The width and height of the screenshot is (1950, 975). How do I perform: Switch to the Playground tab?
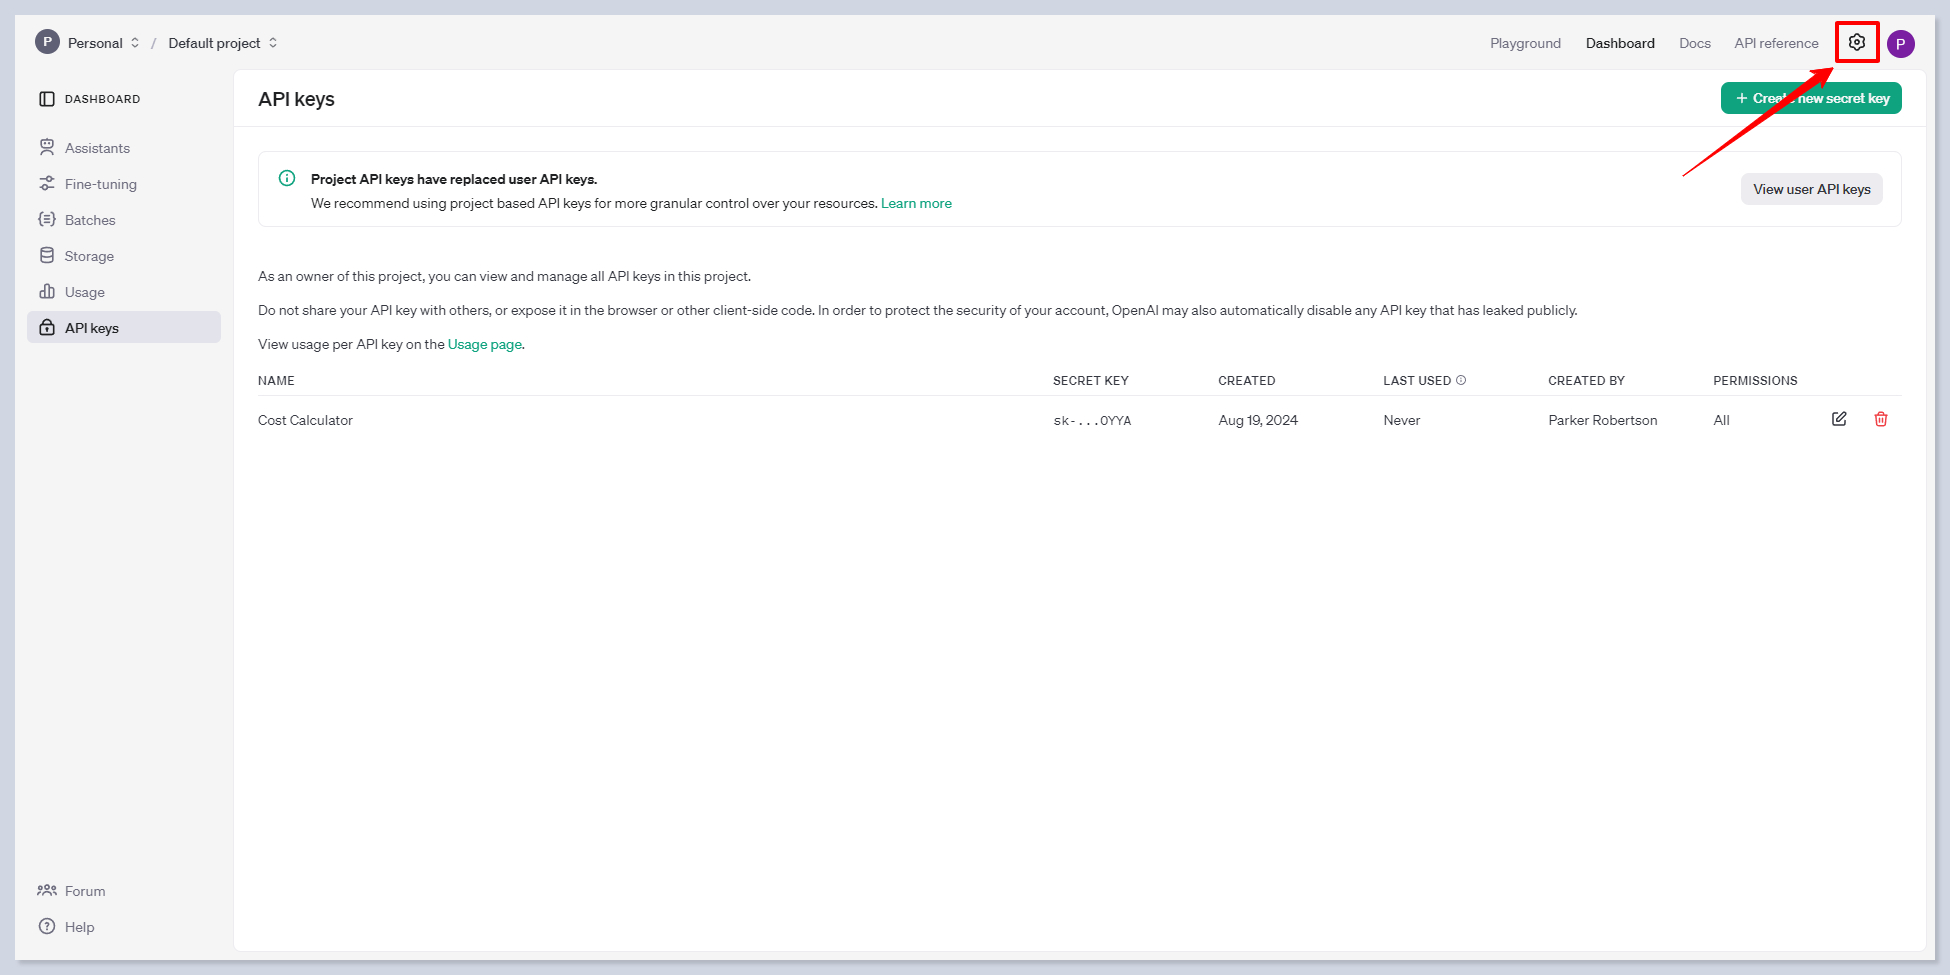click(x=1525, y=43)
